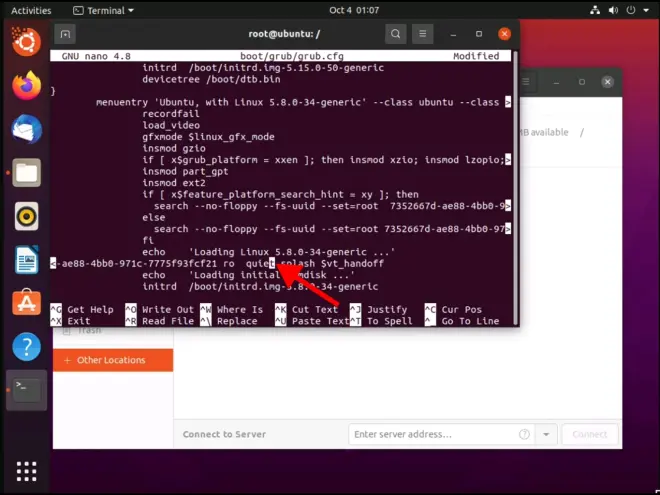Viewport: 660px width, 495px height.
Task: Close the terminal window
Action: point(504,34)
